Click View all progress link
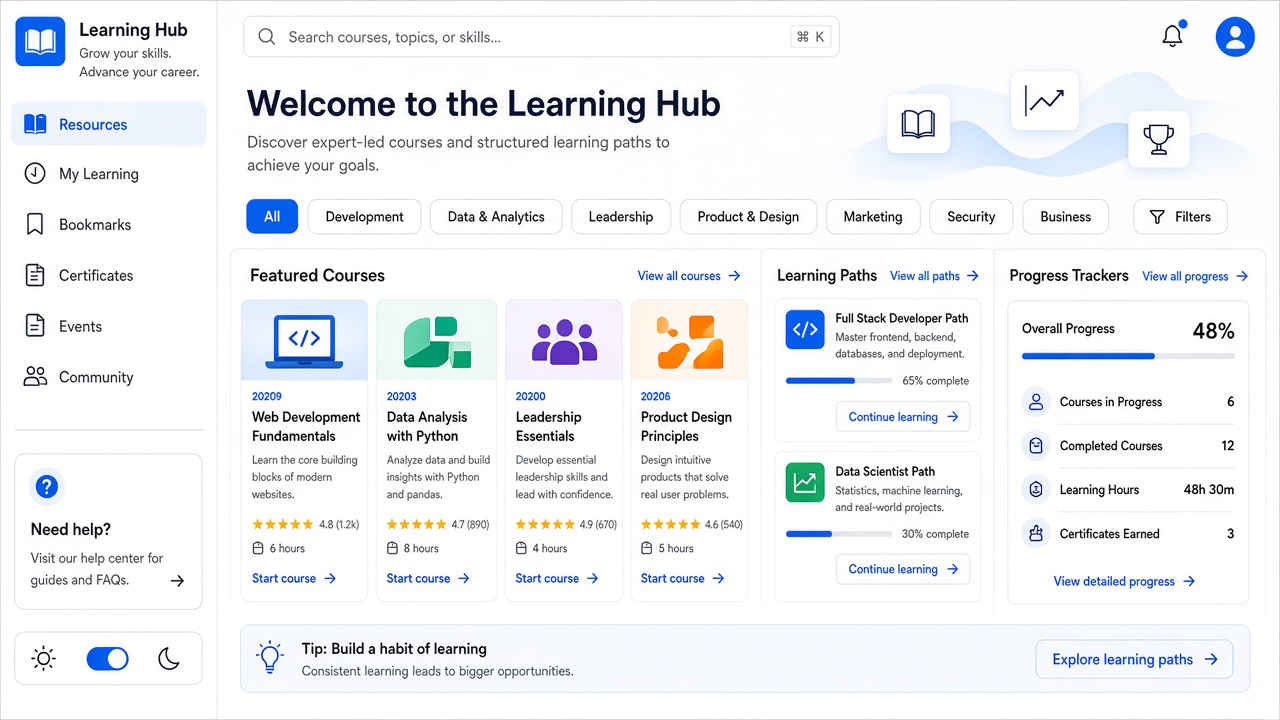The width and height of the screenshot is (1280, 720). click(x=1195, y=276)
